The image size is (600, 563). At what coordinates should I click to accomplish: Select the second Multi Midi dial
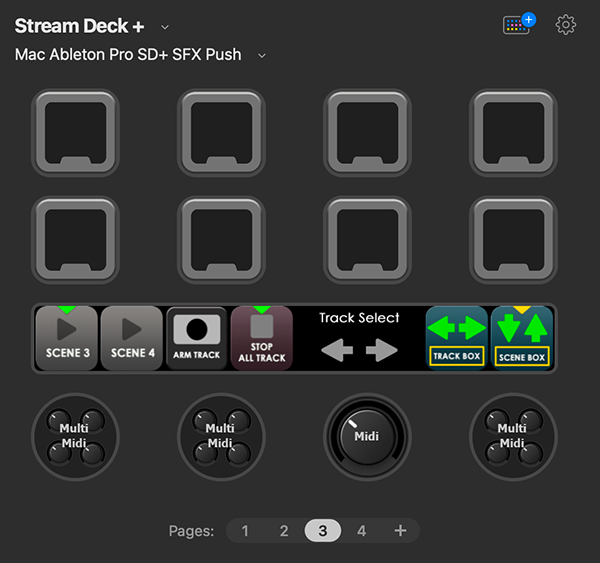tap(221, 437)
